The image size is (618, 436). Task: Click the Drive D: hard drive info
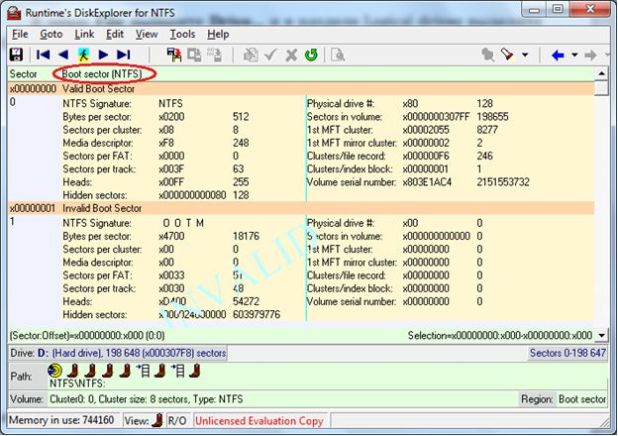click(x=118, y=353)
